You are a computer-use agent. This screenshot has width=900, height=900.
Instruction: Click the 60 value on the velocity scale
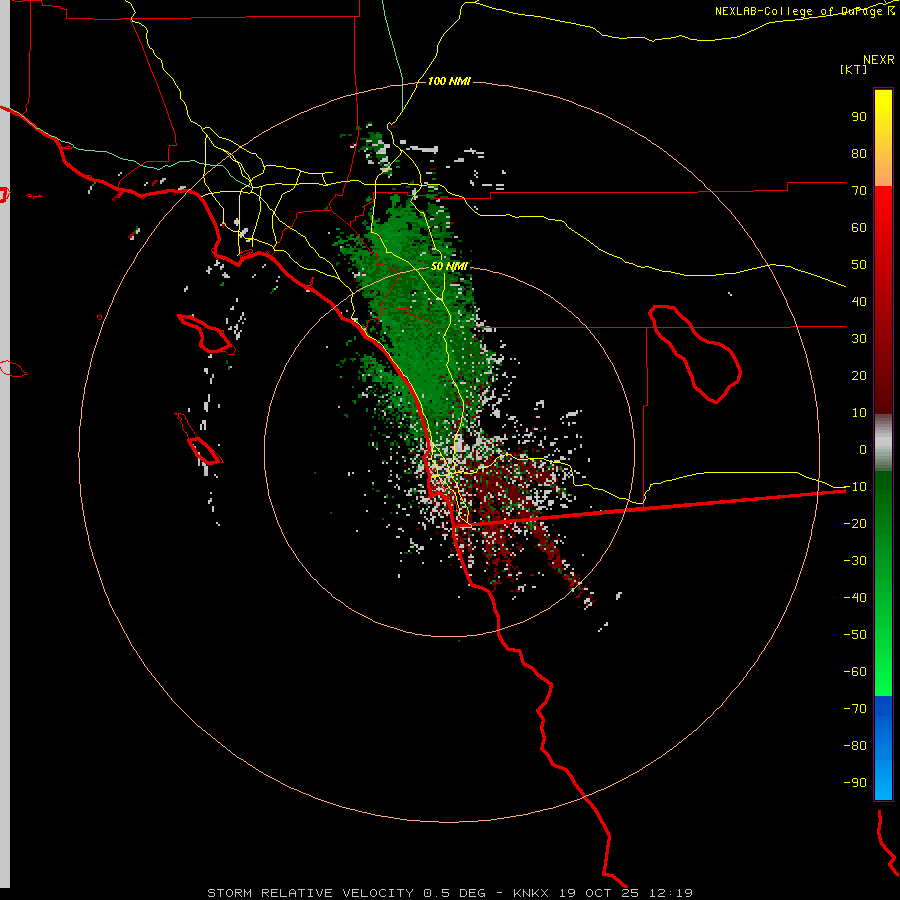pyautogui.click(x=859, y=228)
